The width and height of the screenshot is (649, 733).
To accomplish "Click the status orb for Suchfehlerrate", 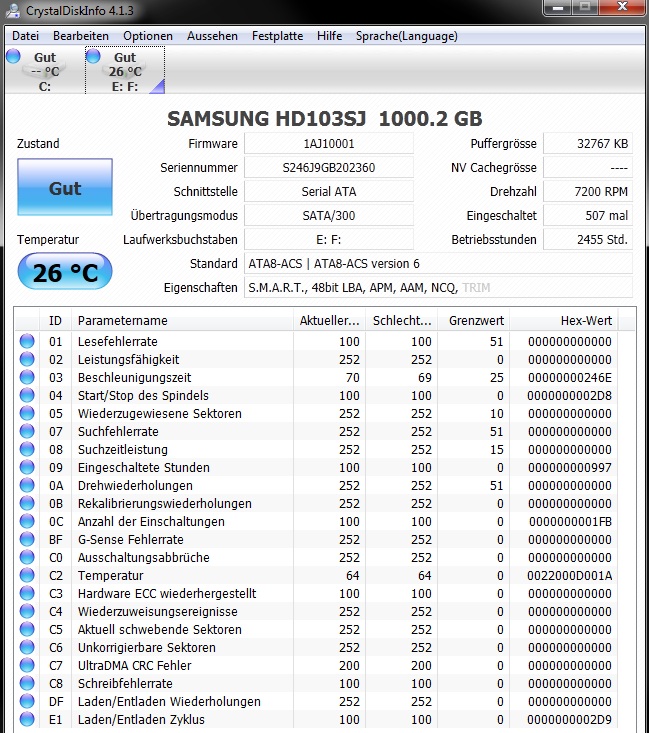I will 27,431.
